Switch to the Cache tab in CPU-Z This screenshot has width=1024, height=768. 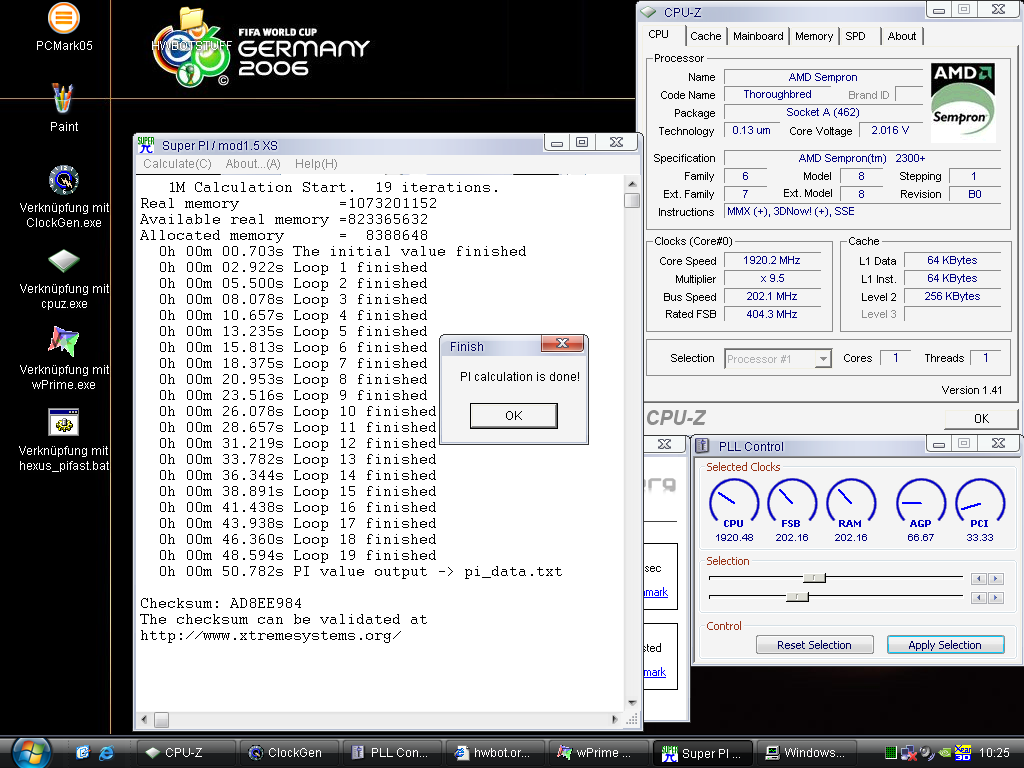click(x=705, y=36)
